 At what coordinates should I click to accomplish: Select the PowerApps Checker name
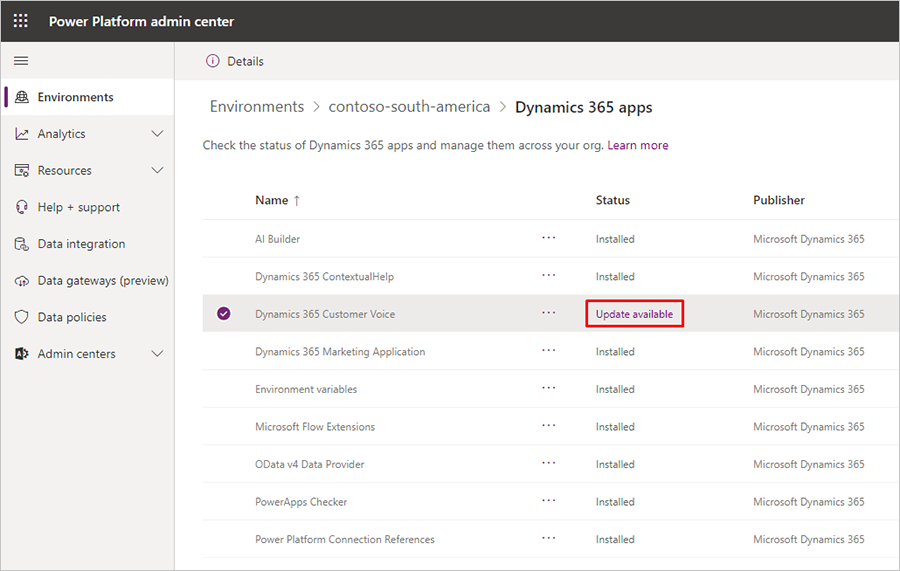coord(301,502)
